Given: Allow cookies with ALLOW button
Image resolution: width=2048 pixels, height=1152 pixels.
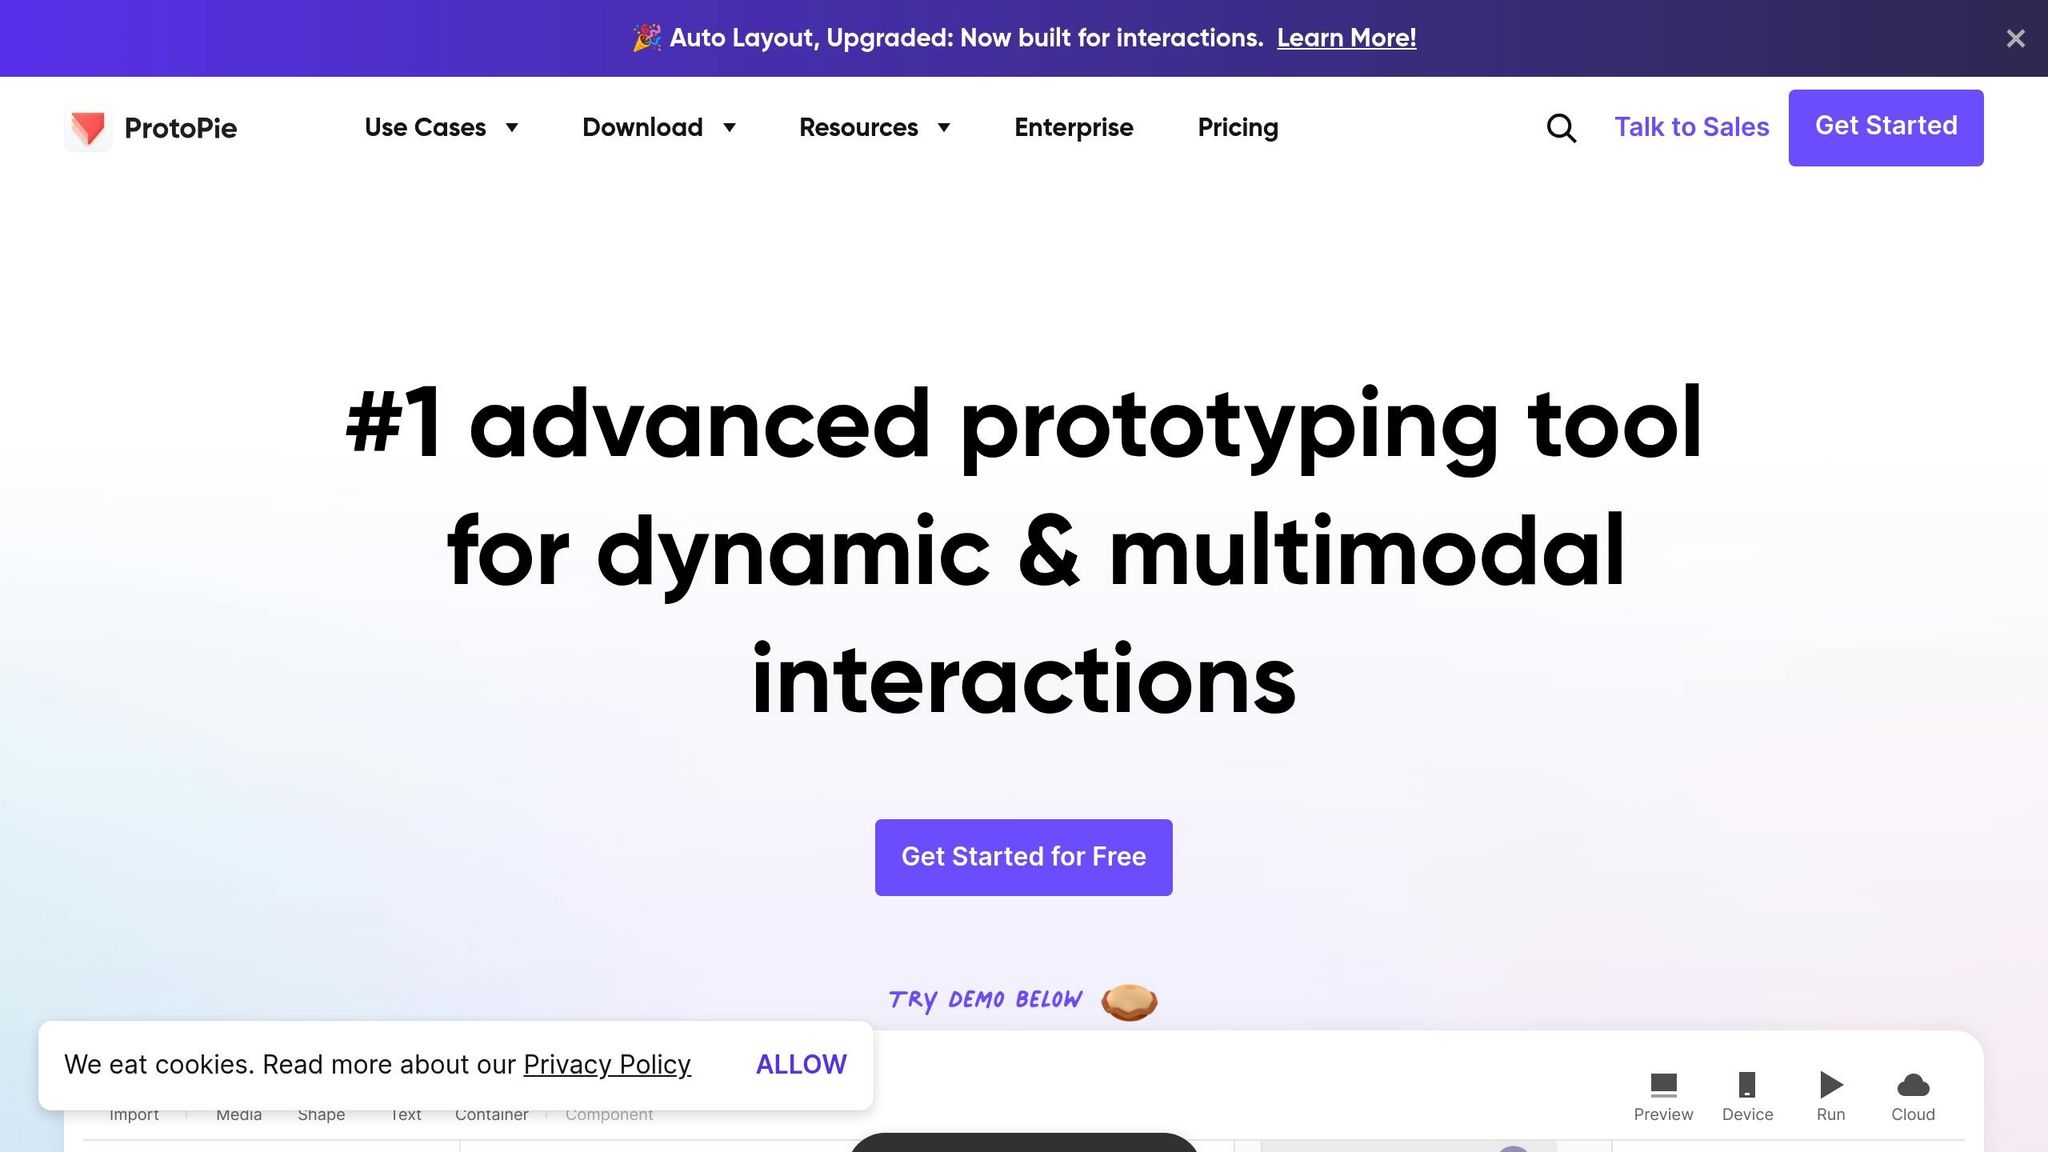Looking at the screenshot, I should (x=801, y=1064).
